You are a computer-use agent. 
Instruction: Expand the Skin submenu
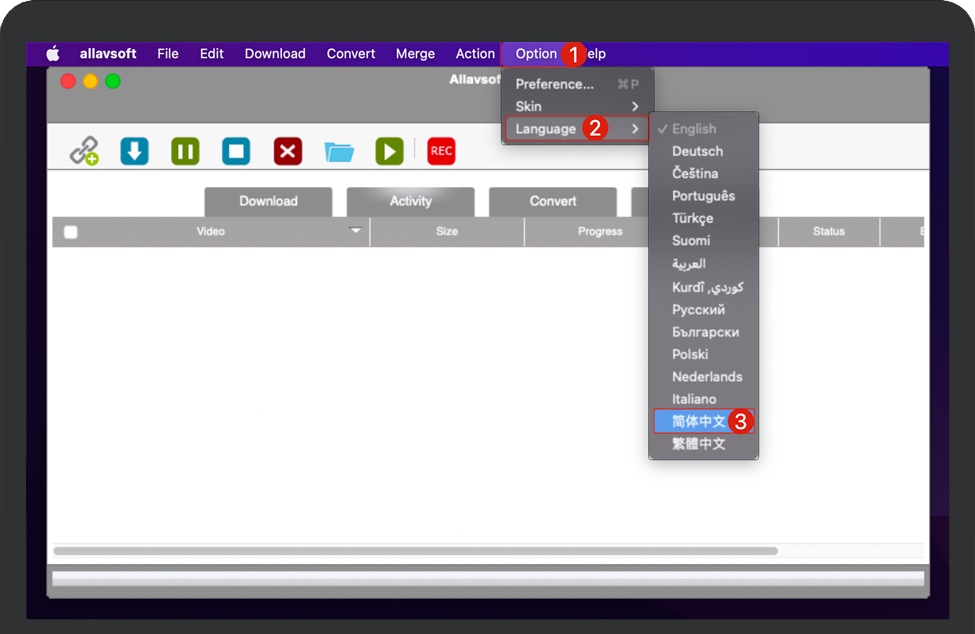coord(577,106)
